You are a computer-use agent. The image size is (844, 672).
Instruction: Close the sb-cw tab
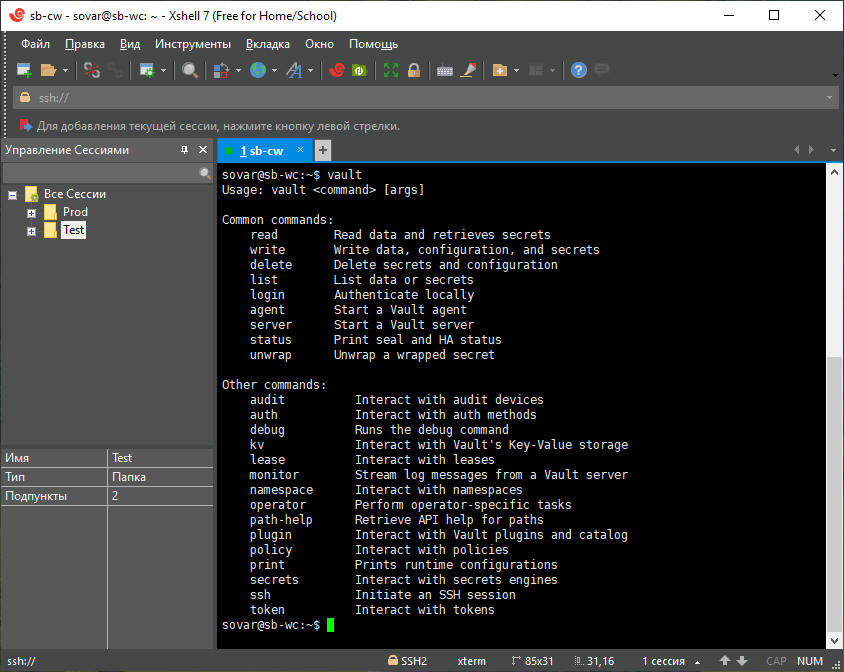click(x=300, y=150)
